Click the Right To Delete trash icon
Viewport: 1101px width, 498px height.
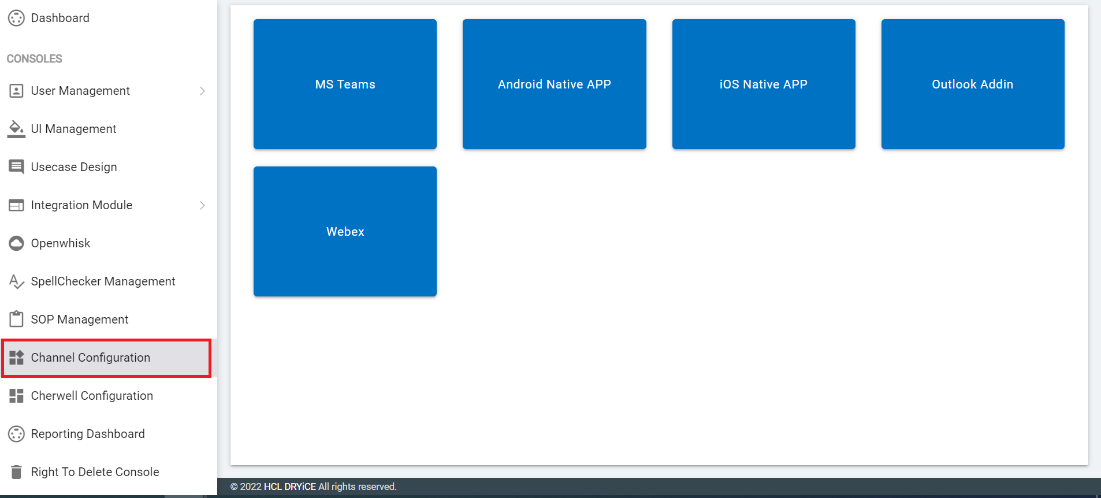[16, 472]
